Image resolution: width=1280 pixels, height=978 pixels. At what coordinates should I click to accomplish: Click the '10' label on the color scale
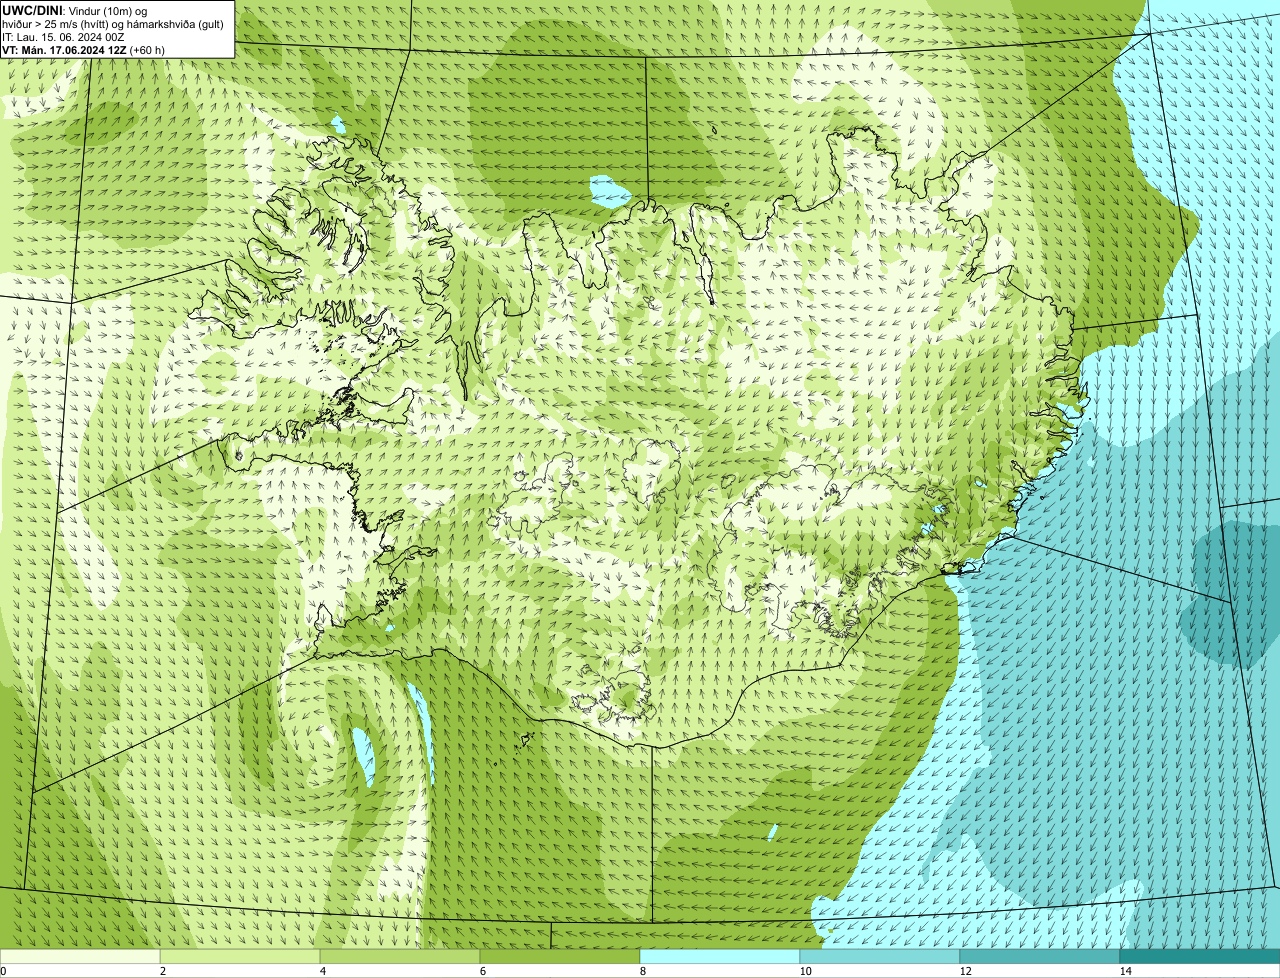tap(805, 971)
